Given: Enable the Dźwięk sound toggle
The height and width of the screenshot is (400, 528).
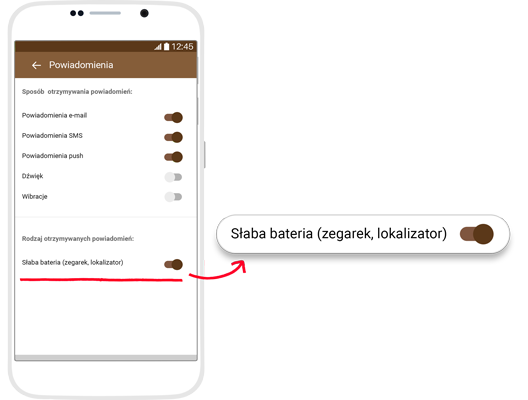Looking at the screenshot, I should click(173, 177).
